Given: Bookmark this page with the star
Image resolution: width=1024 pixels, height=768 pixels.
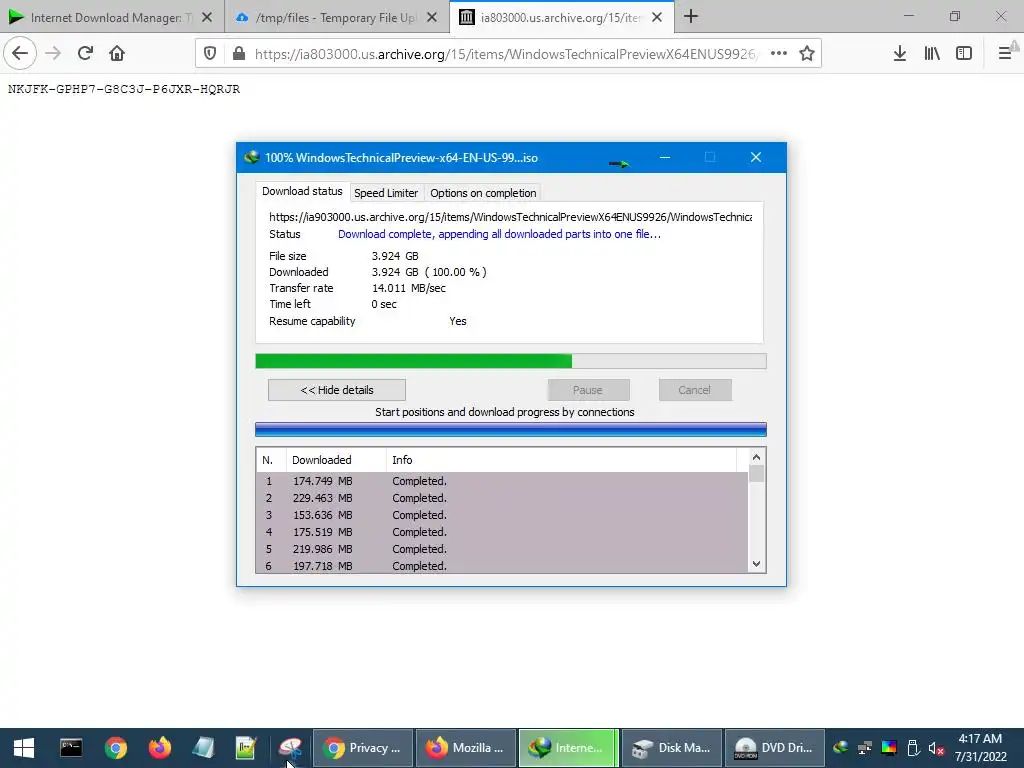Looking at the screenshot, I should 807,54.
